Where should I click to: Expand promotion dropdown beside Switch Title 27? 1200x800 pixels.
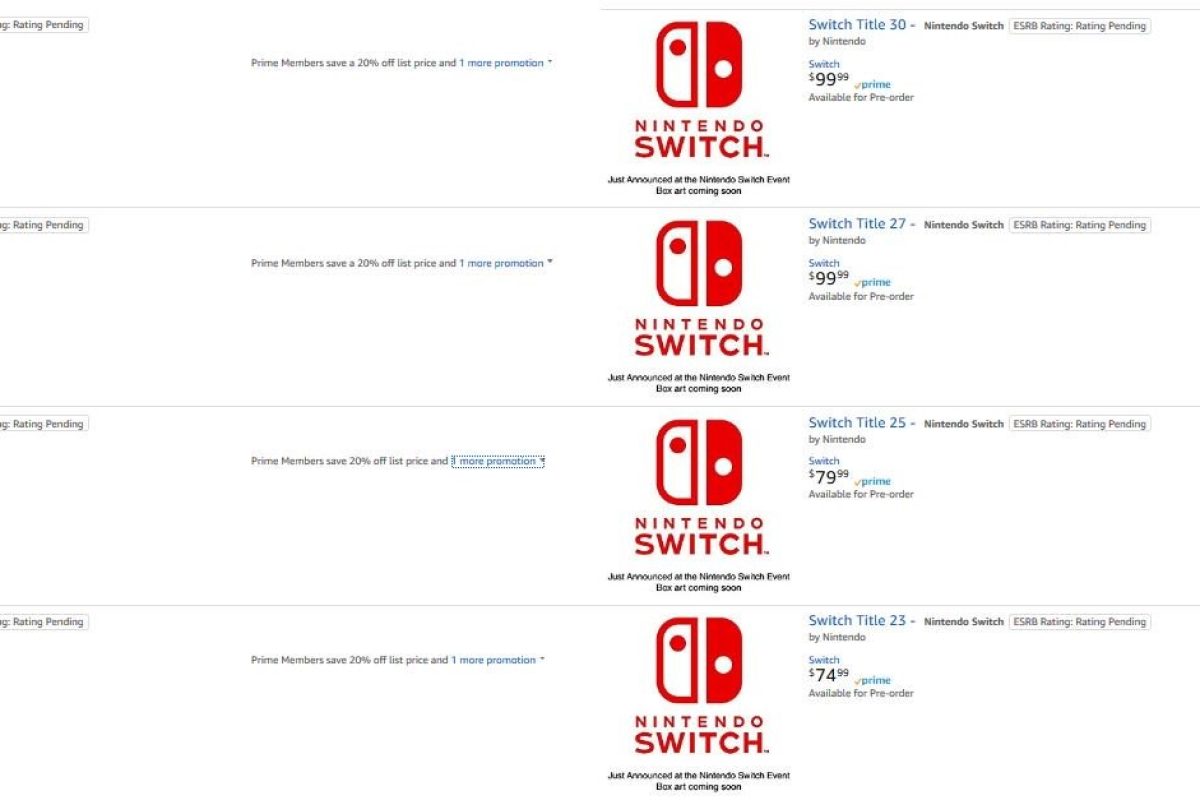click(505, 264)
